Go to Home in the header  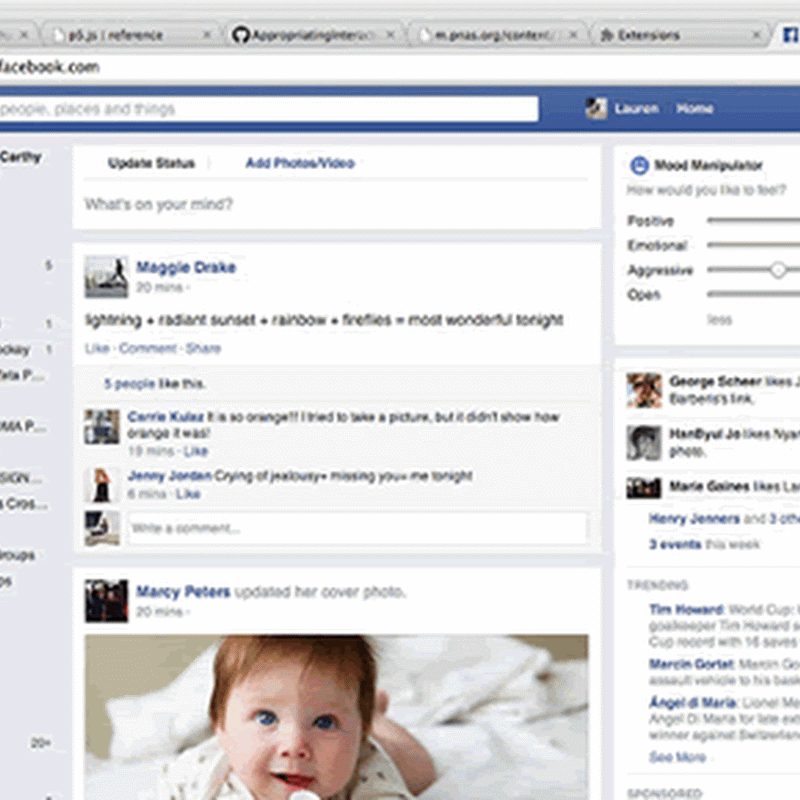tap(694, 108)
